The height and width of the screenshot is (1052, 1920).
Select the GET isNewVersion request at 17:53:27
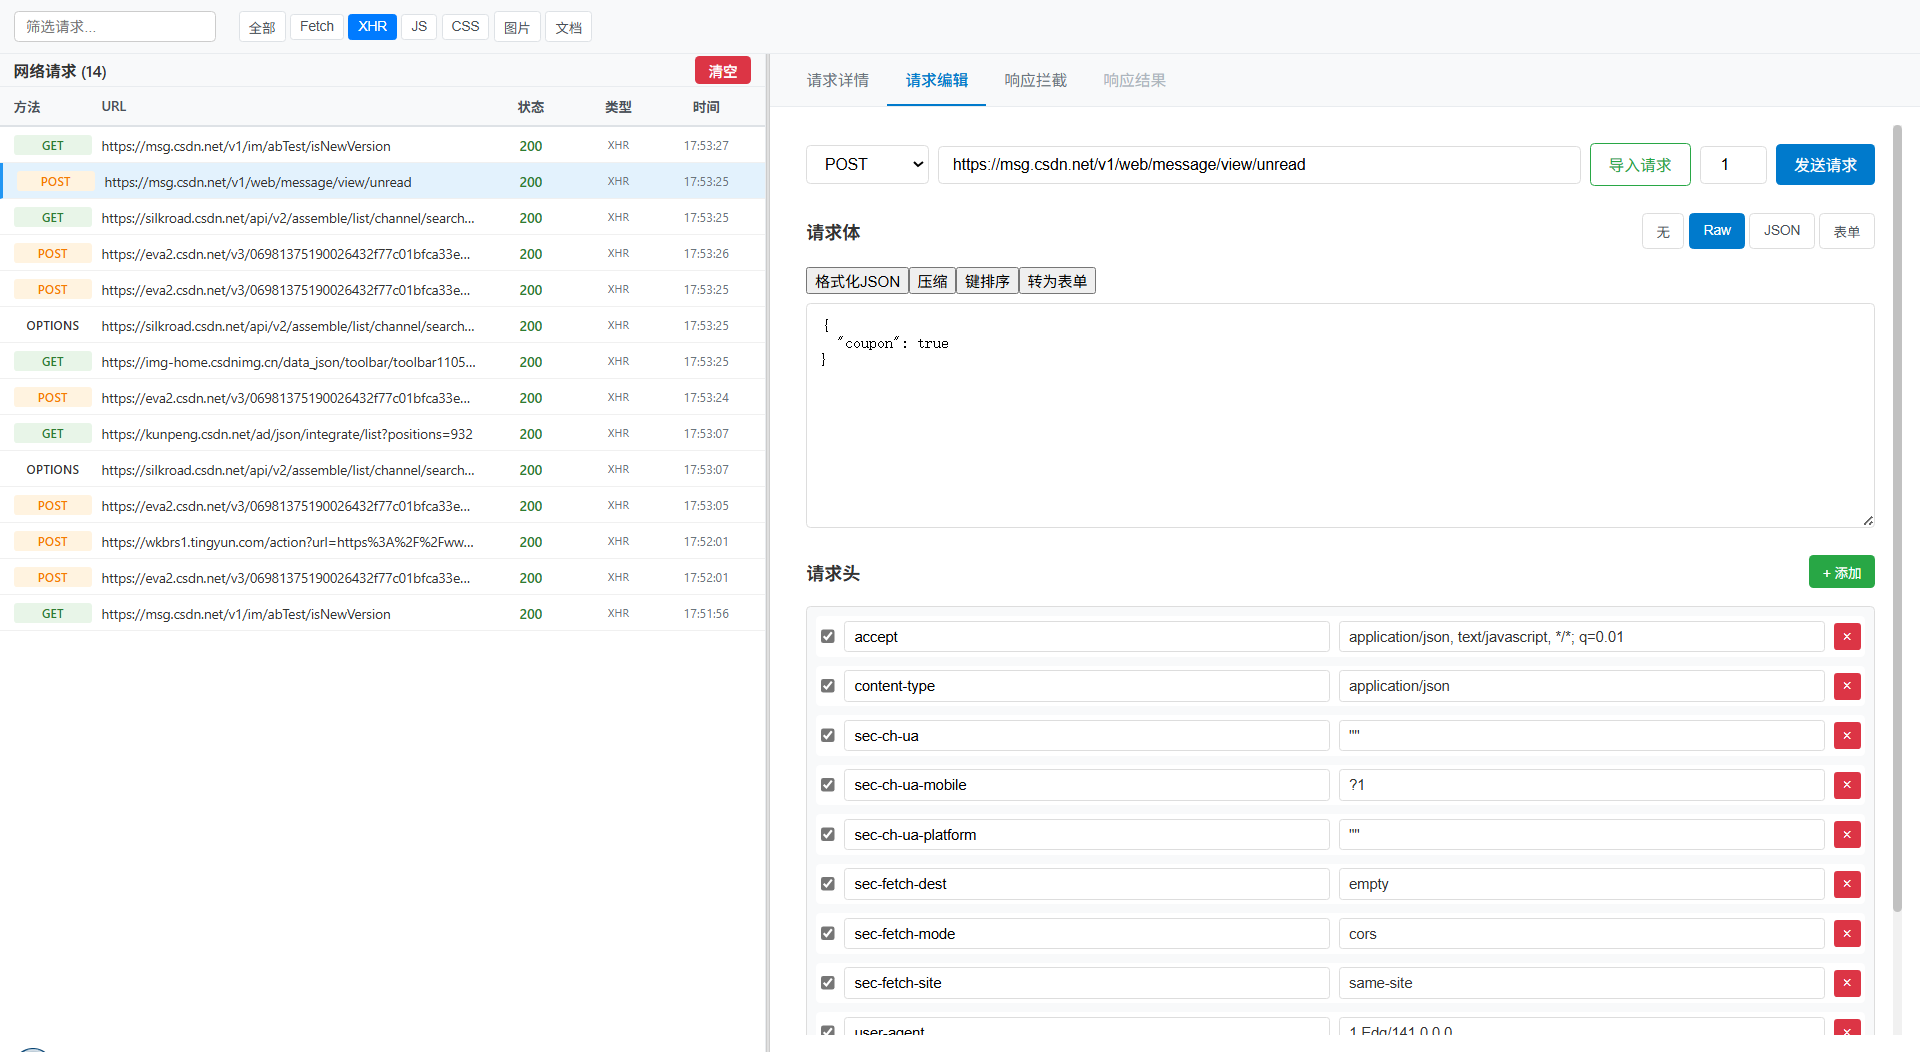pyautogui.click(x=383, y=146)
